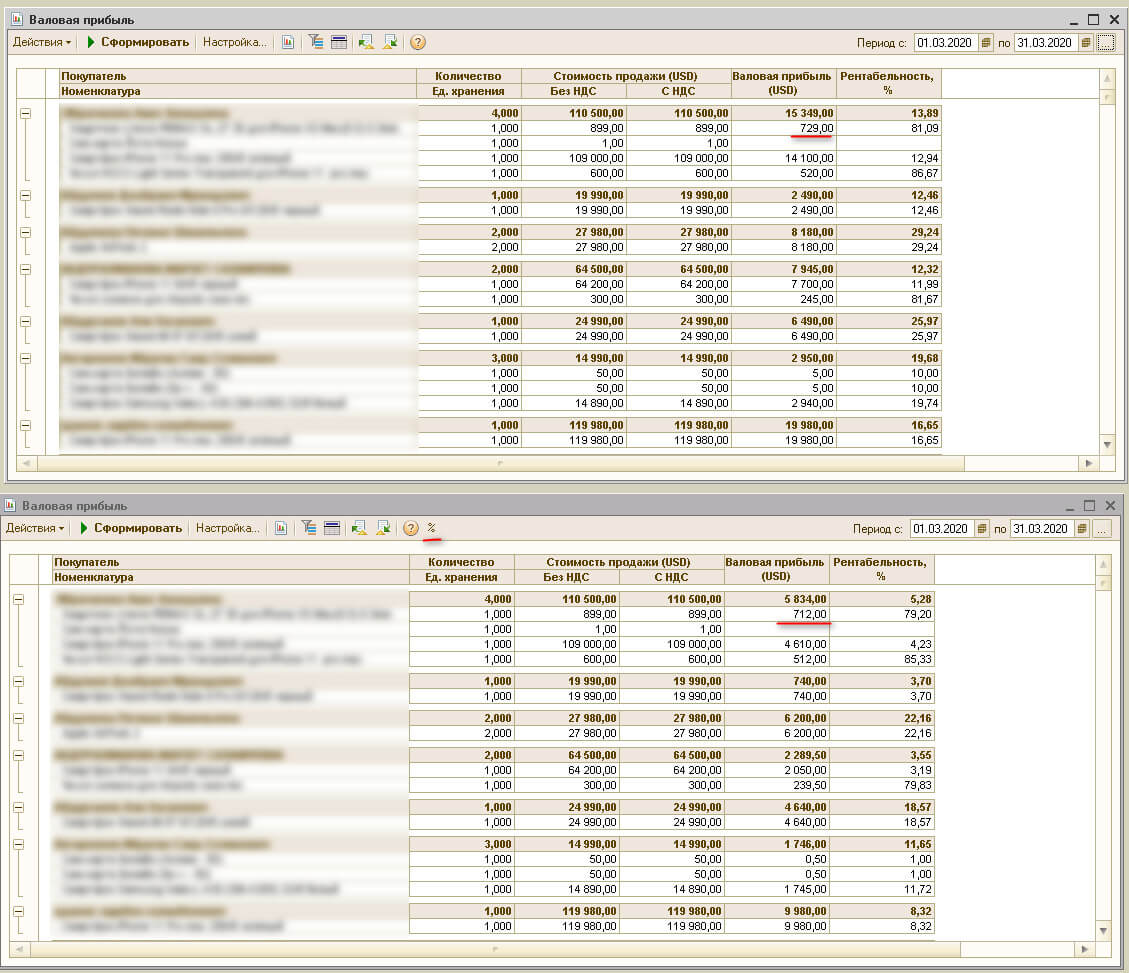Collapse the upper report group with quantity 3,000
The height and width of the screenshot is (973, 1129).
coord(25,358)
